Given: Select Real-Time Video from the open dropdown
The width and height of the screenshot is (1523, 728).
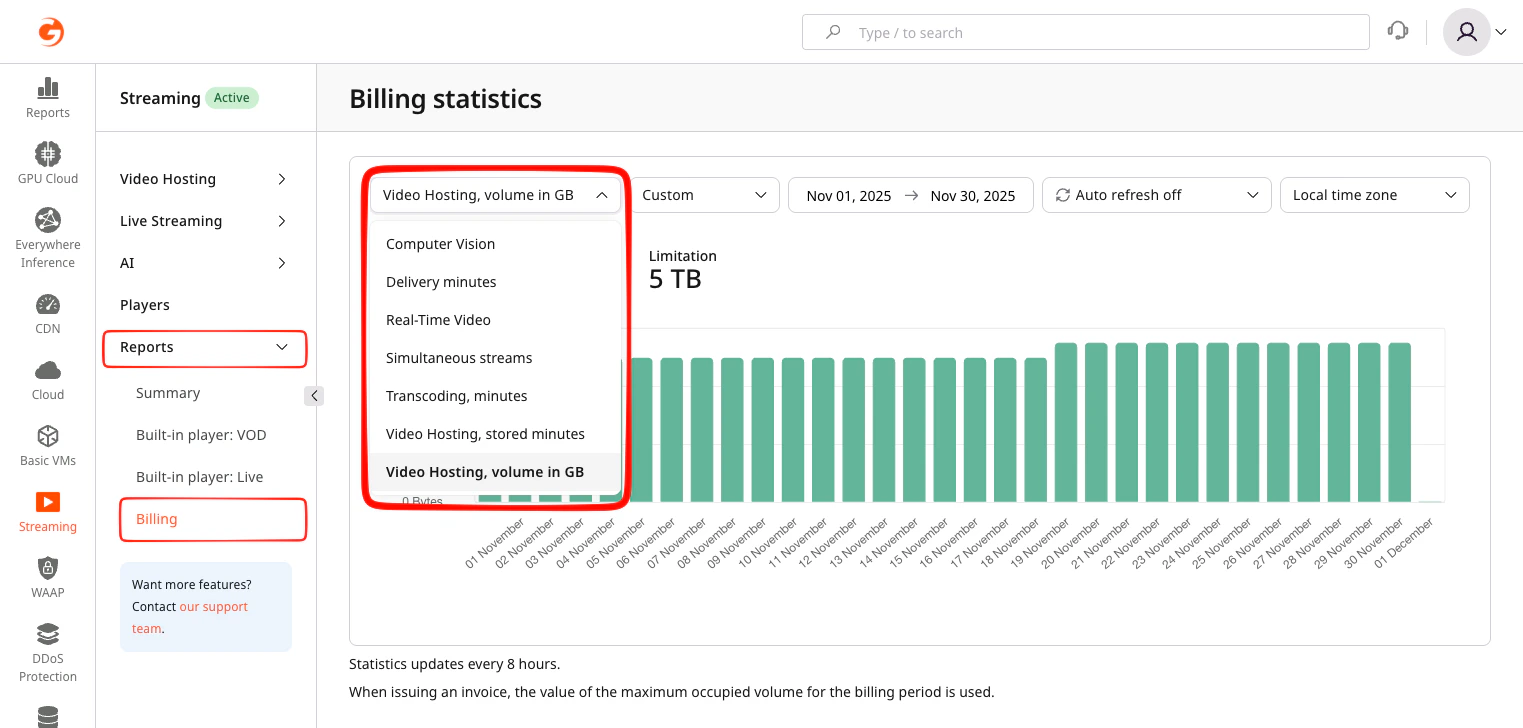Looking at the screenshot, I should (x=438, y=319).
